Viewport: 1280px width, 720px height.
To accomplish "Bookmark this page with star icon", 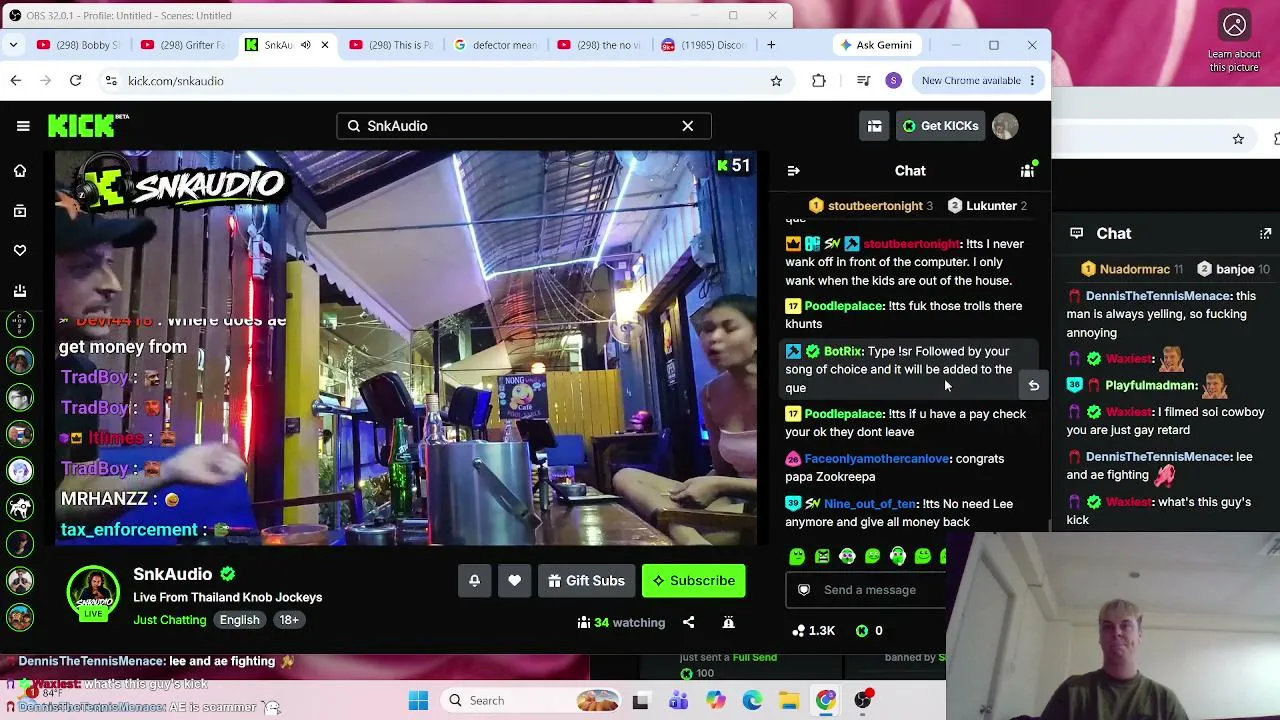I will point(776,81).
